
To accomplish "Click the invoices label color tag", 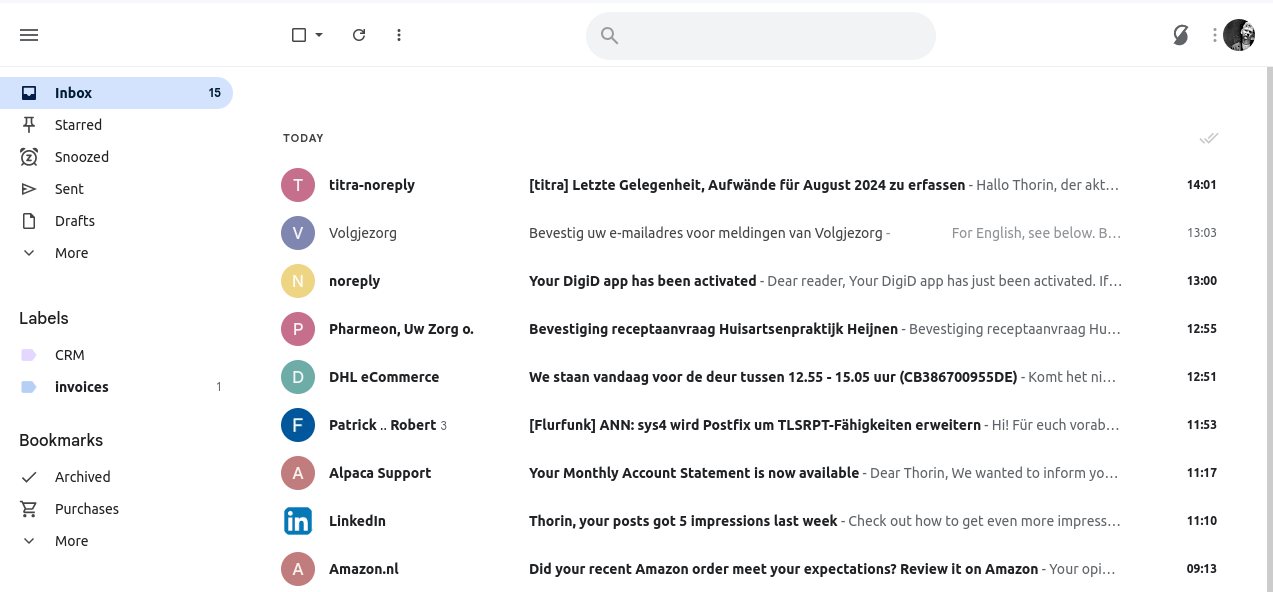I will (29, 387).
